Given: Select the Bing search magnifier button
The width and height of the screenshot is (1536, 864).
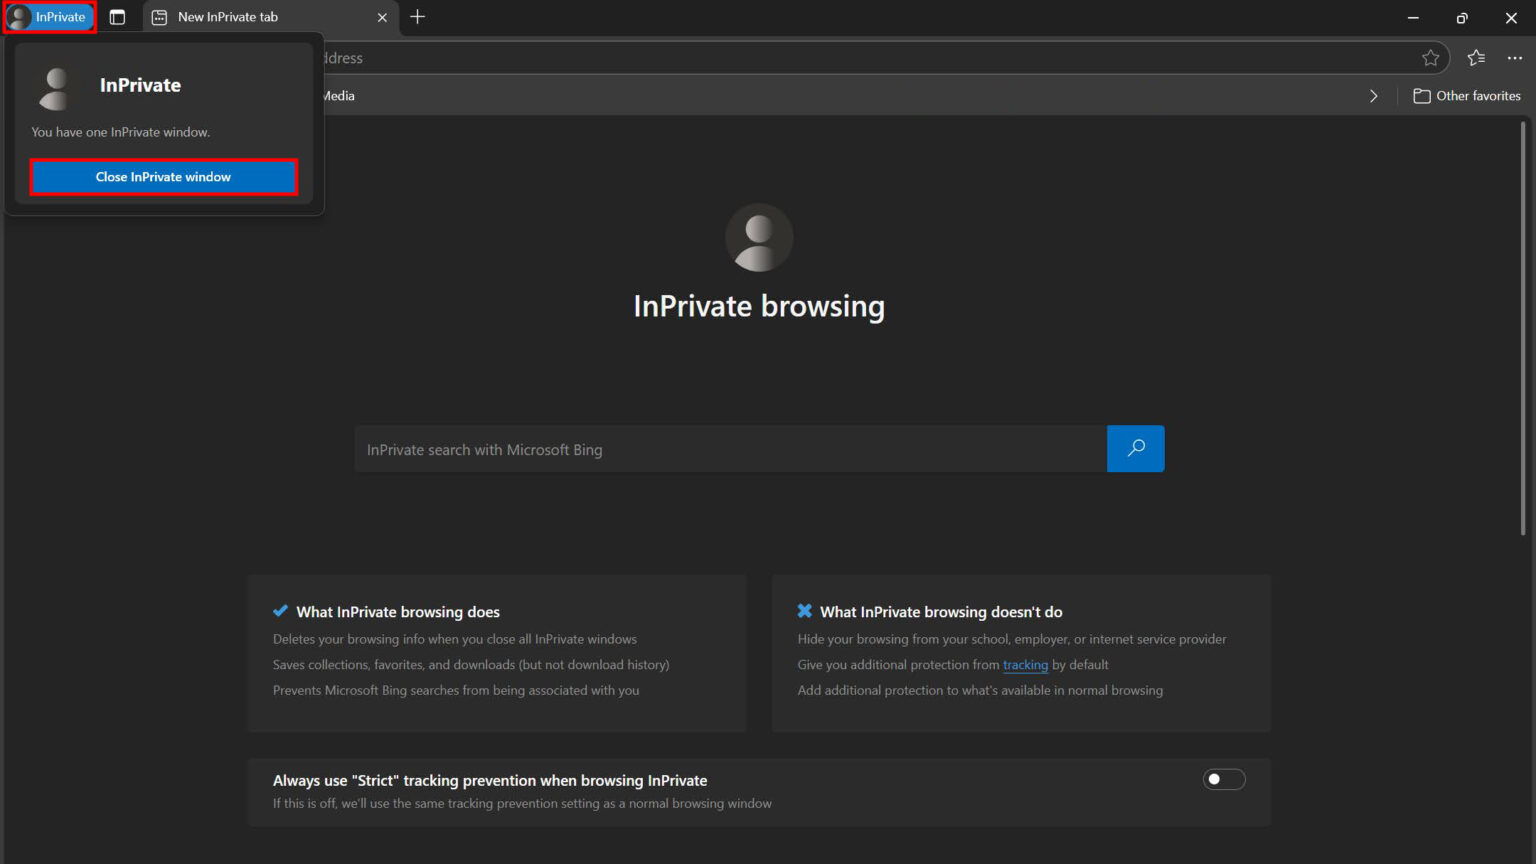Looking at the screenshot, I should [1135, 448].
